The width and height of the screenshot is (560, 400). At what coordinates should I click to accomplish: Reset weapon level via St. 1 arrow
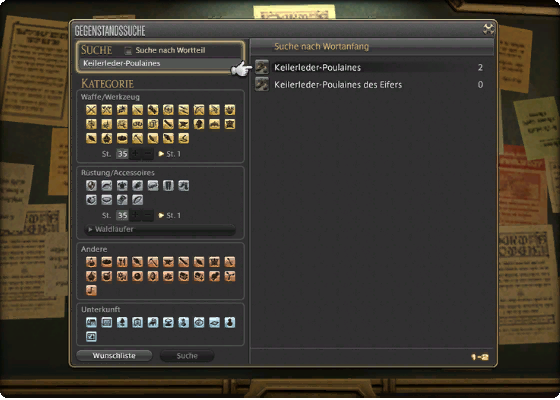tap(169, 154)
